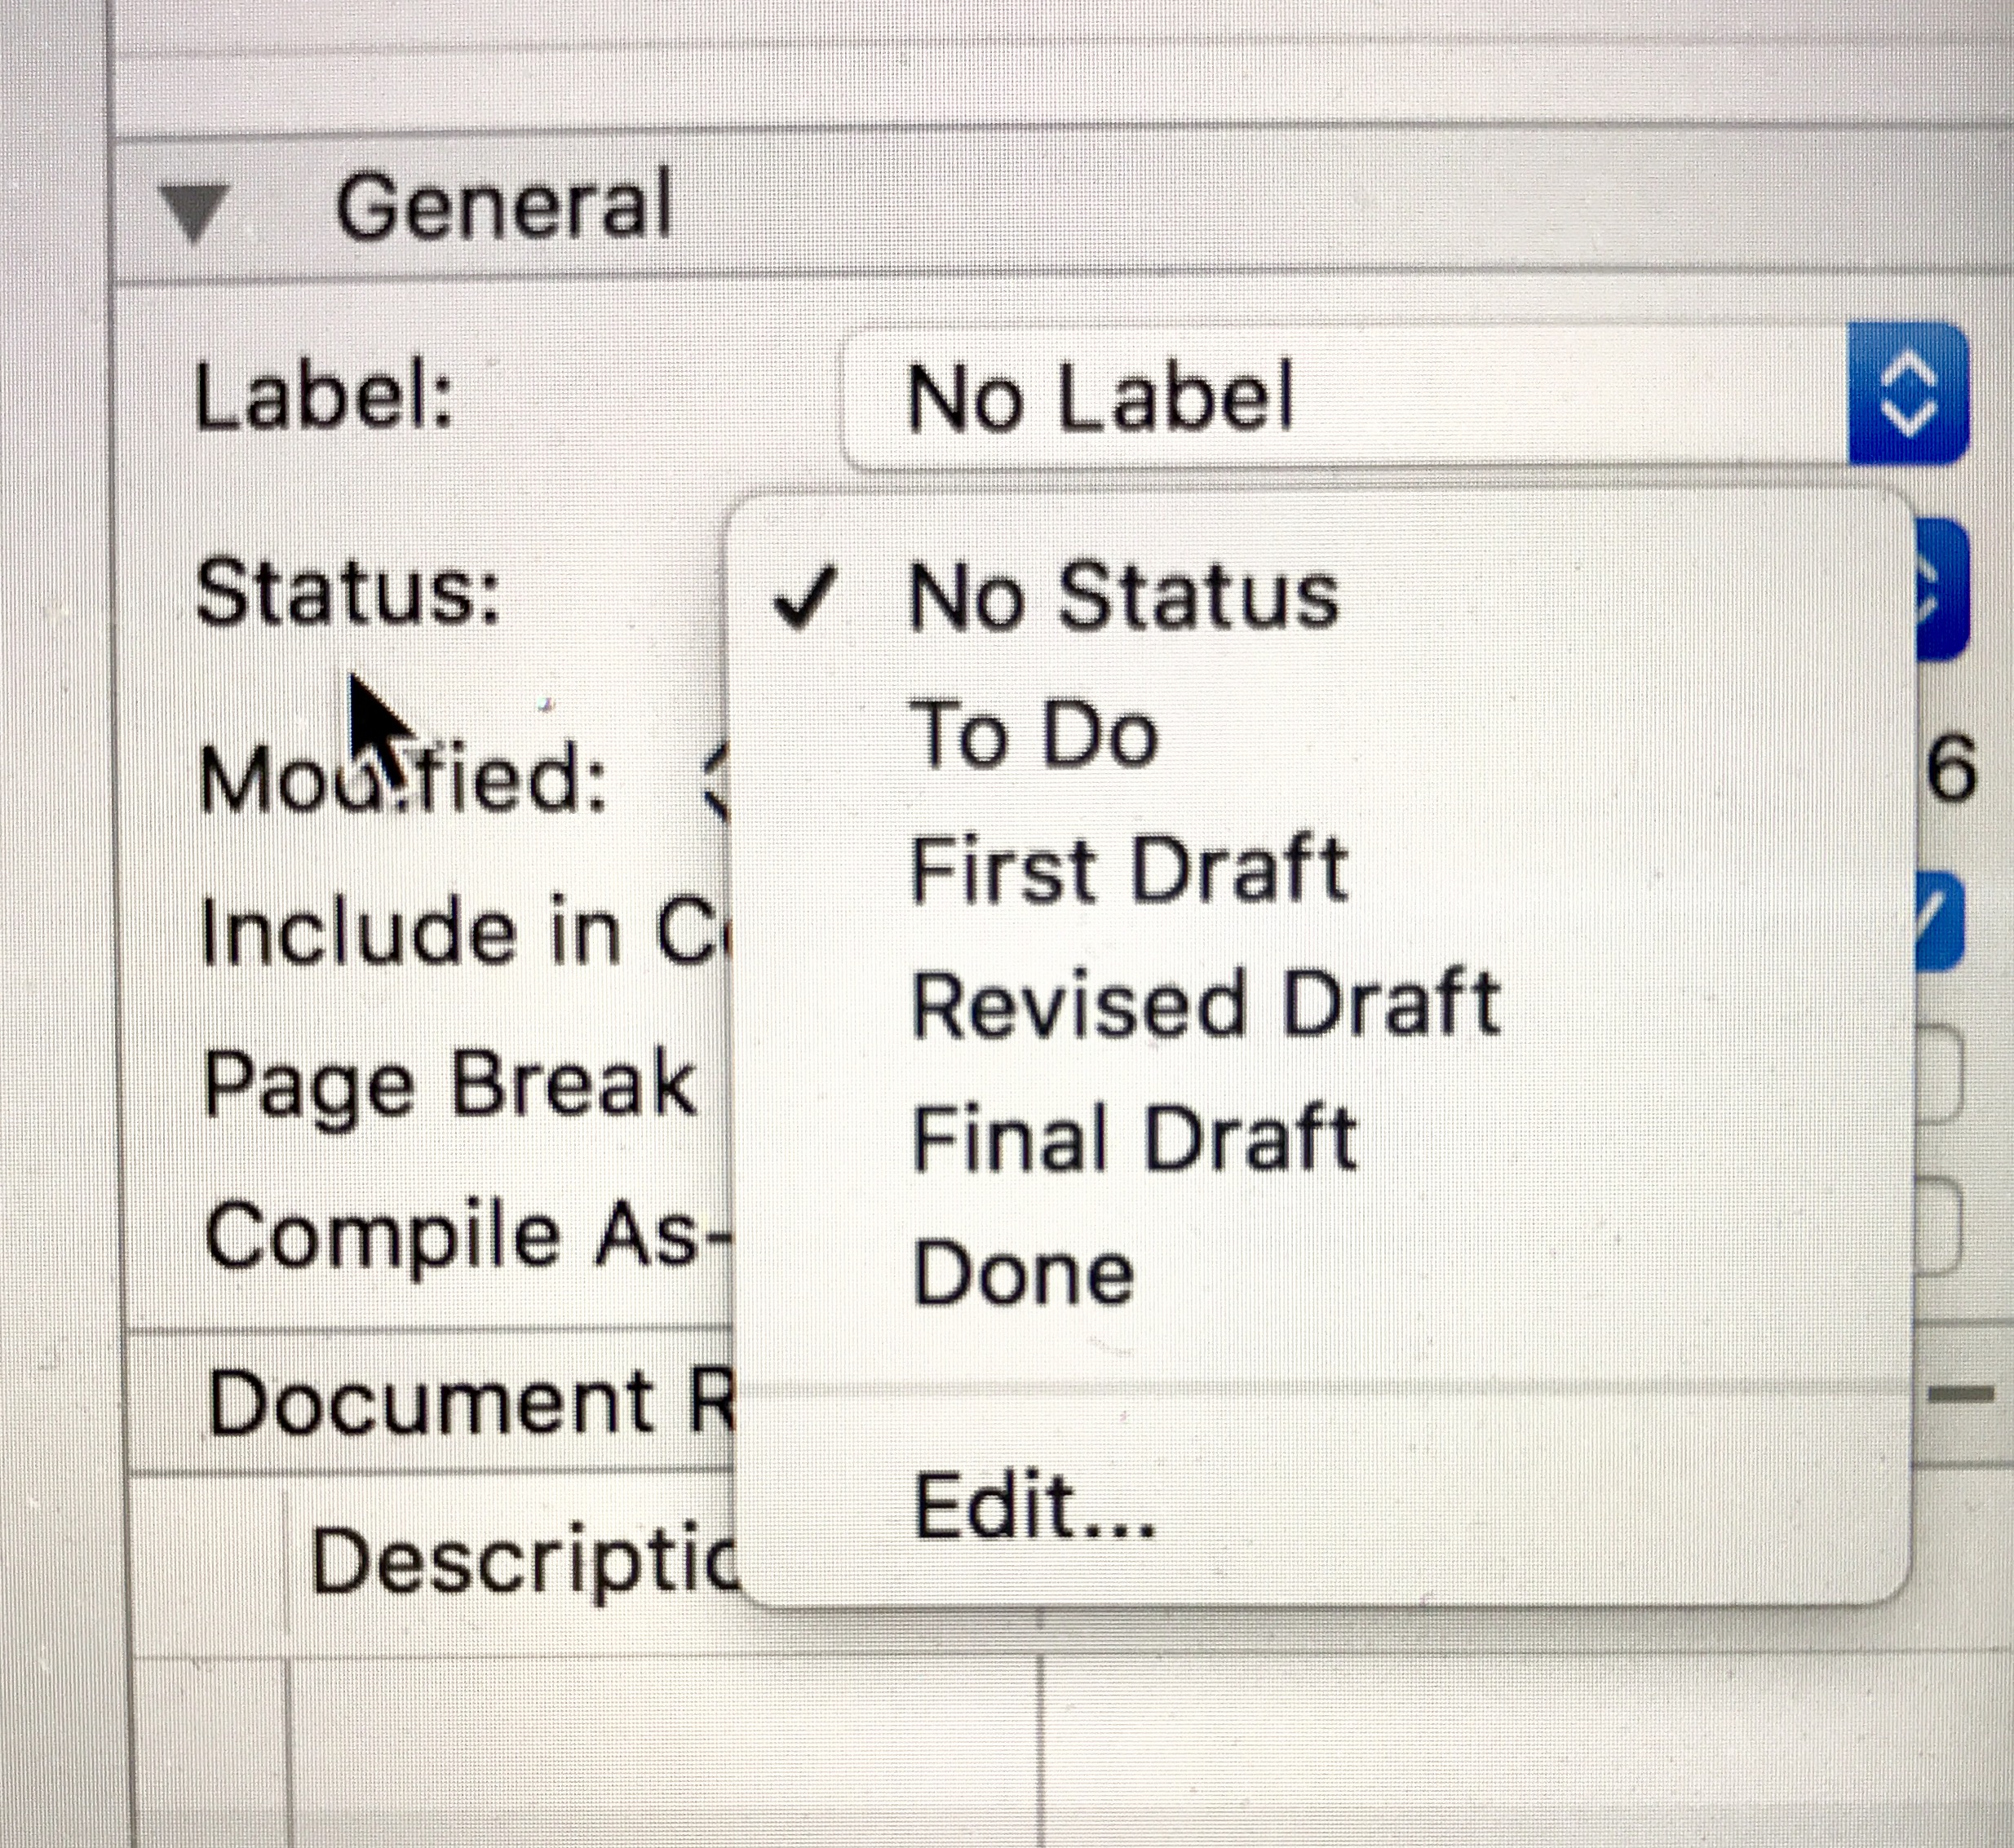Viewport: 2014px width, 1848px height.
Task: Open Edit... to customize statuses
Action: click(1034, 1506)
